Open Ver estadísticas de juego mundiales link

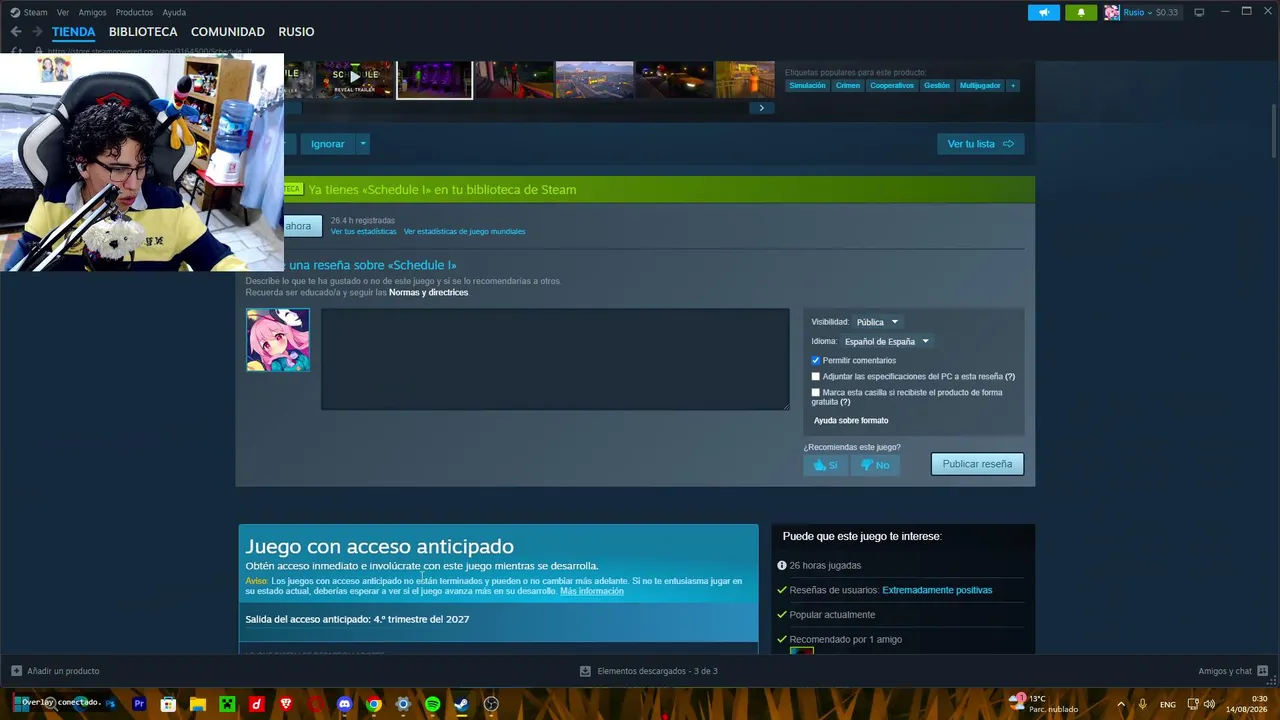pos(464,232)
